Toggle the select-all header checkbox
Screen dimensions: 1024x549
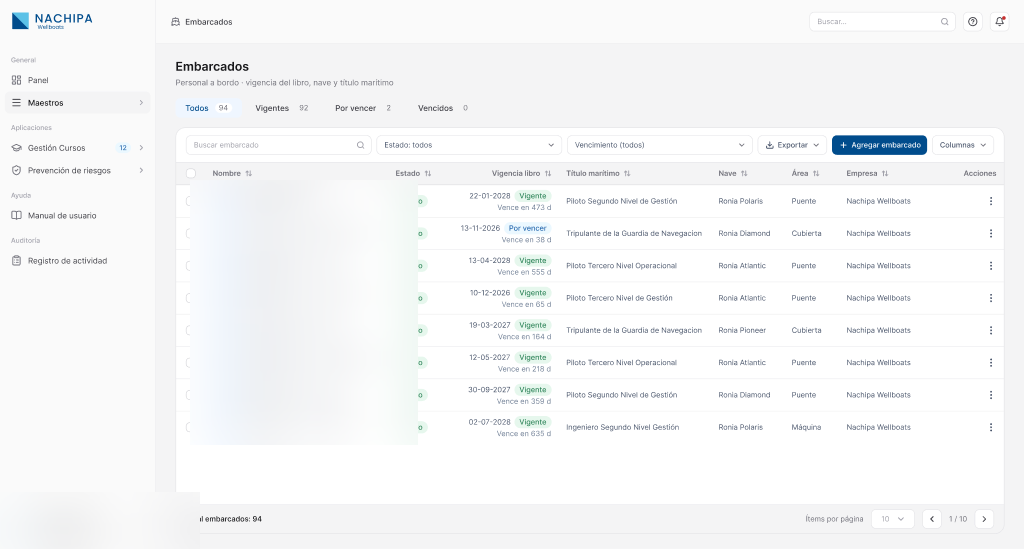coord(191,174)
